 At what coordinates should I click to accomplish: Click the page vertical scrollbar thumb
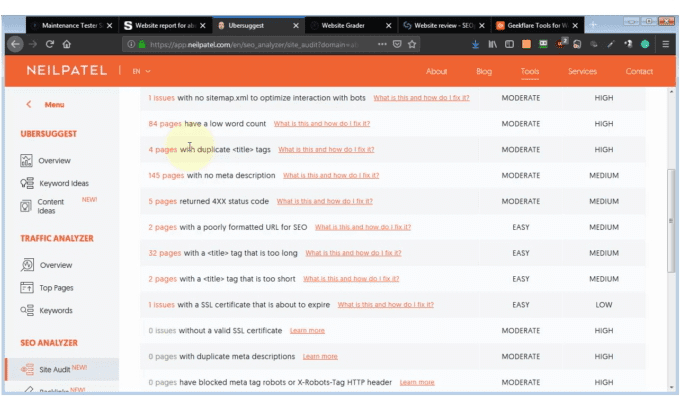click(x=671, y=221)
